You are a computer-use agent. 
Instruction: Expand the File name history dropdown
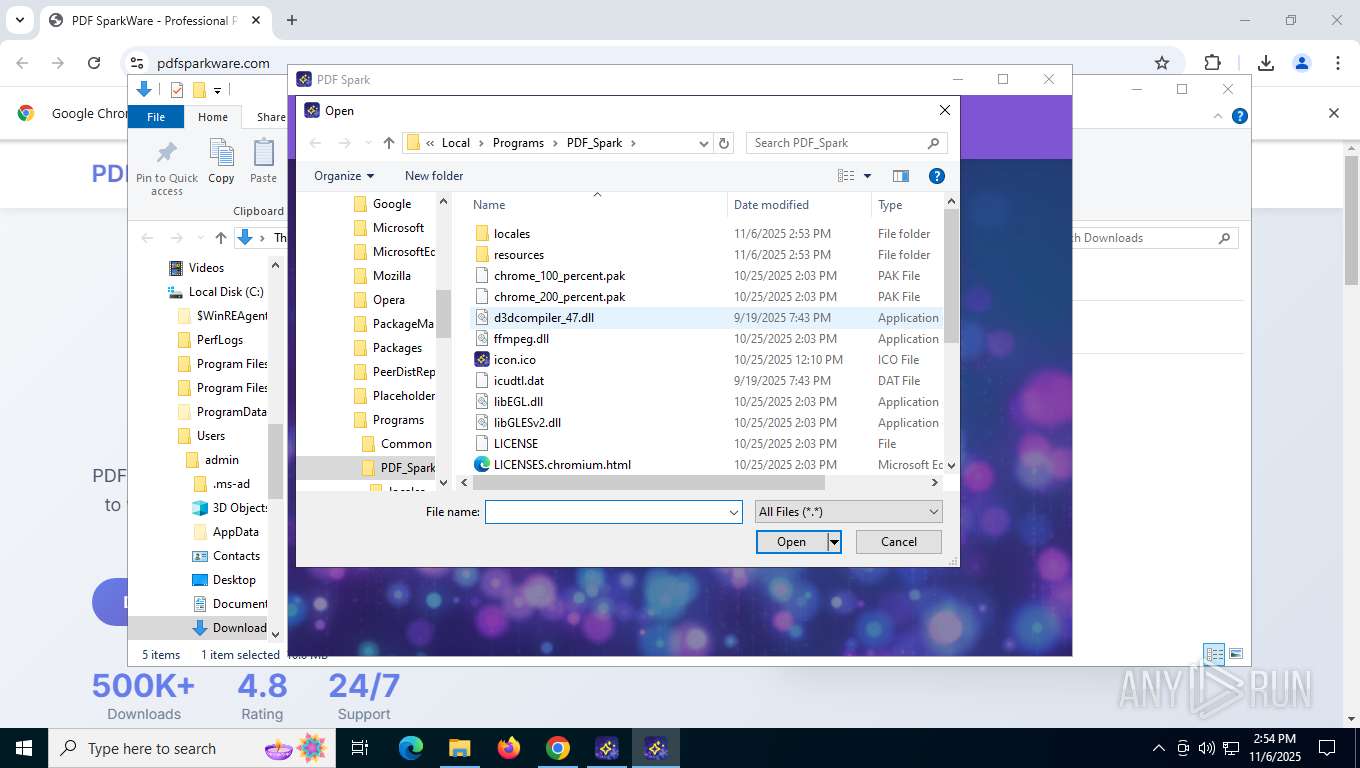pos(734,512)
